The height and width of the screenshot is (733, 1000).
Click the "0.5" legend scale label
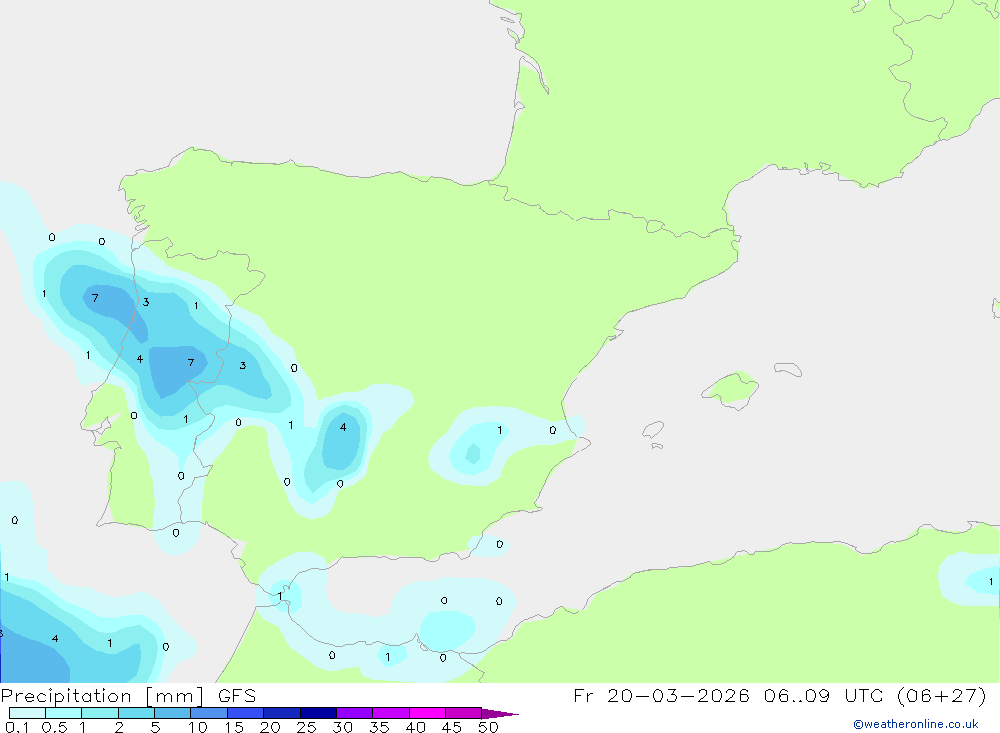click(x=54, y=727)
